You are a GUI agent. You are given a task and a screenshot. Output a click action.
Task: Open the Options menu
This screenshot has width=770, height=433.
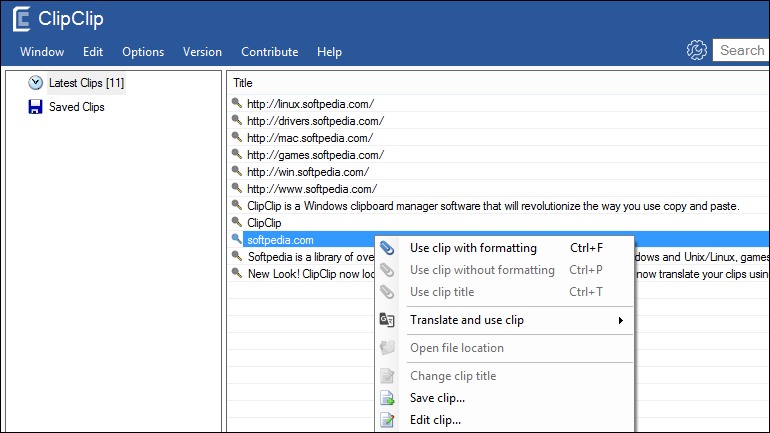[143, 52]
